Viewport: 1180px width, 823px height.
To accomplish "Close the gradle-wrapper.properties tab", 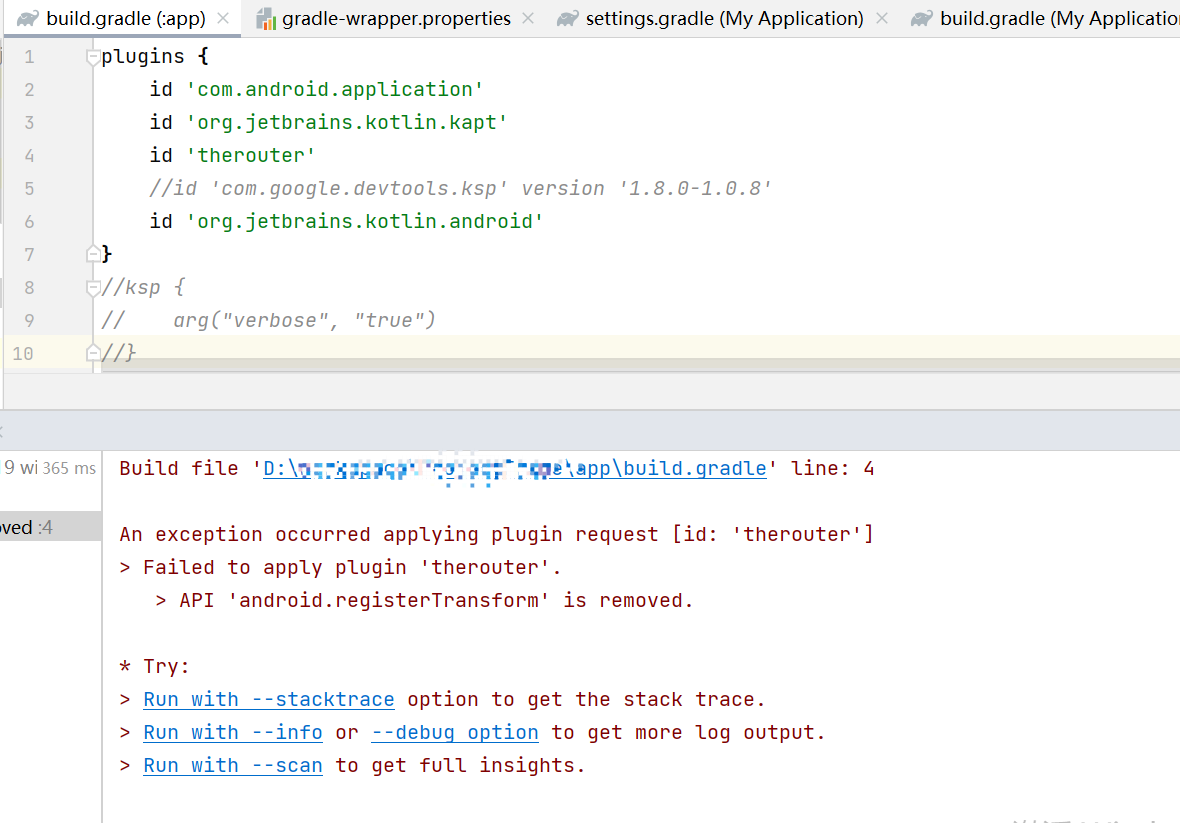I will [527, 17].
